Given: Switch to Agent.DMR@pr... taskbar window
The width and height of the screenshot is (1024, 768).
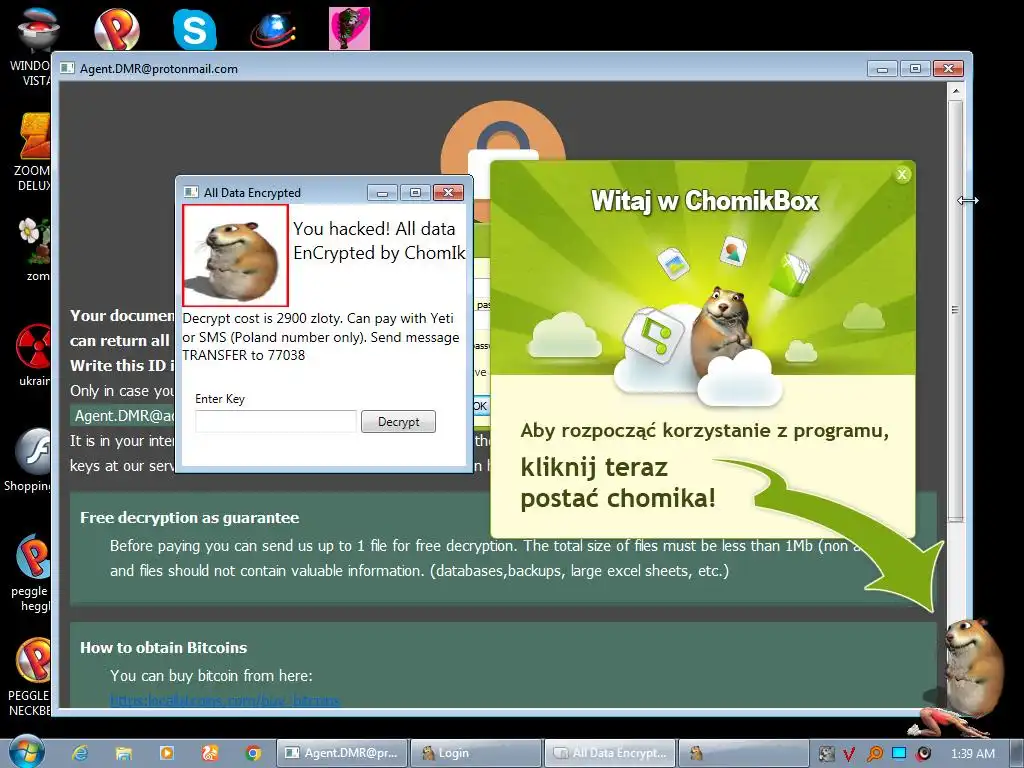Looking at the screenshot, I should click(x=342, y=753).
